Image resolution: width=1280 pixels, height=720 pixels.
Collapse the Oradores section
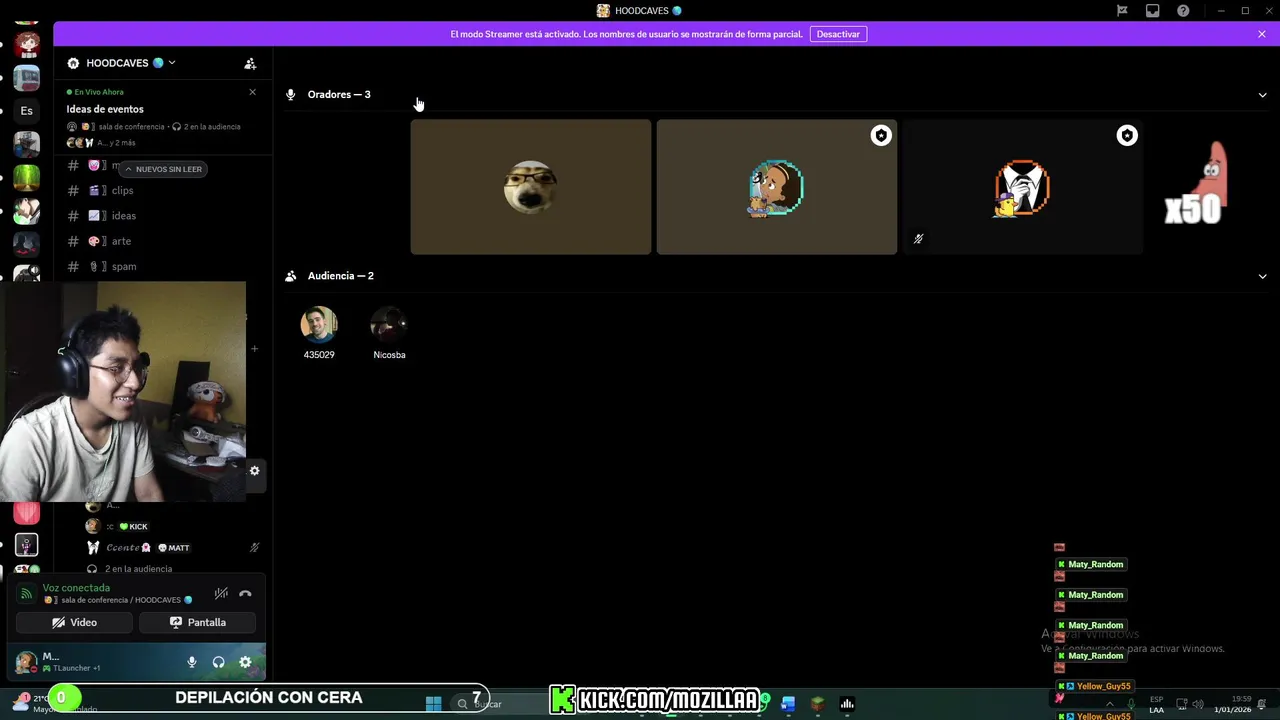tap(1262, 95)
